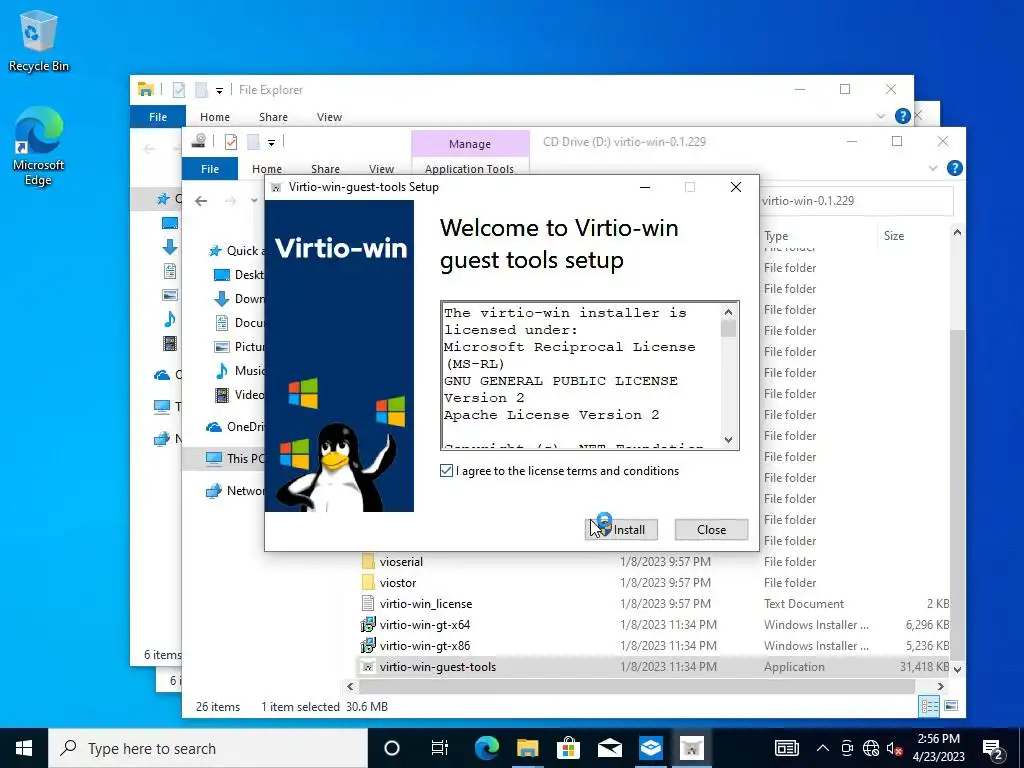Open Share tab in rear File Explorer window
Viewport: 1024px width, 768px height.
(x=273, y=117)
